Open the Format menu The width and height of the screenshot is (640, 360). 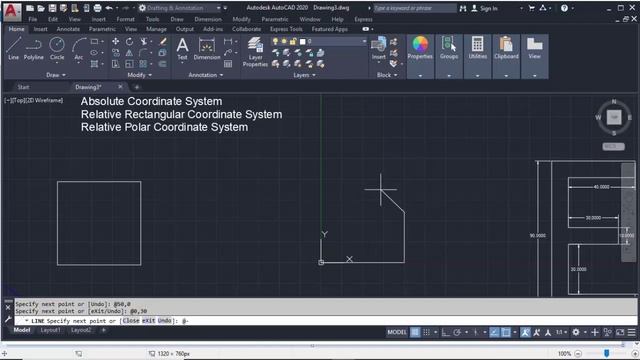125,19
